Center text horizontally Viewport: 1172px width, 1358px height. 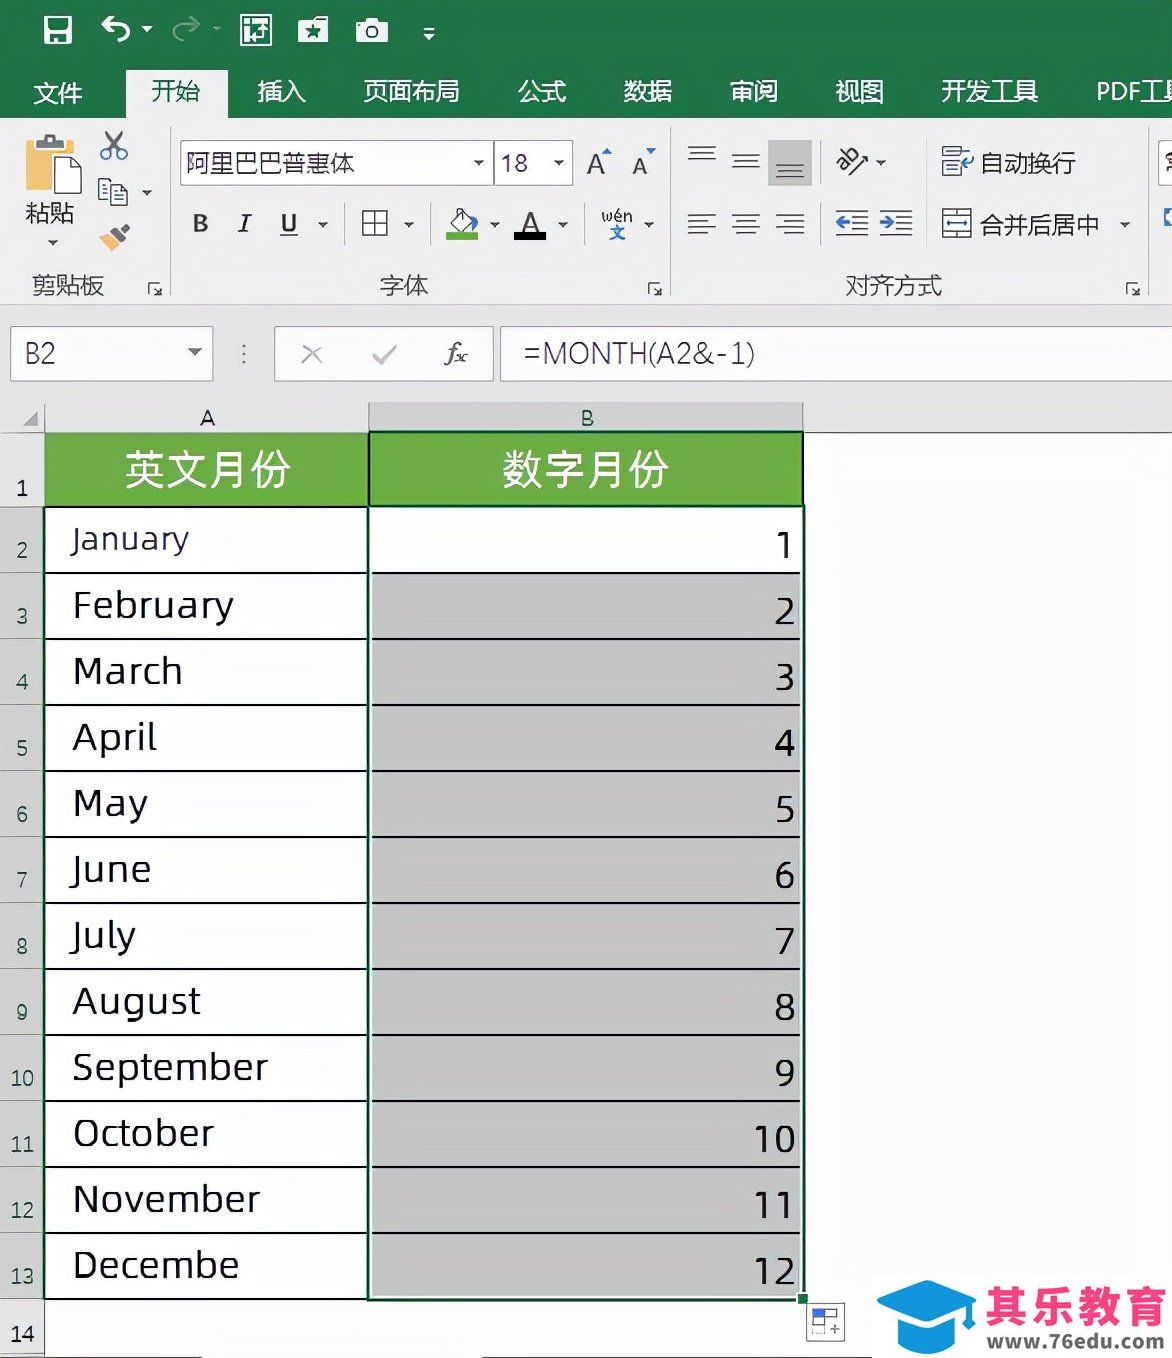click(x=746, y=224)
